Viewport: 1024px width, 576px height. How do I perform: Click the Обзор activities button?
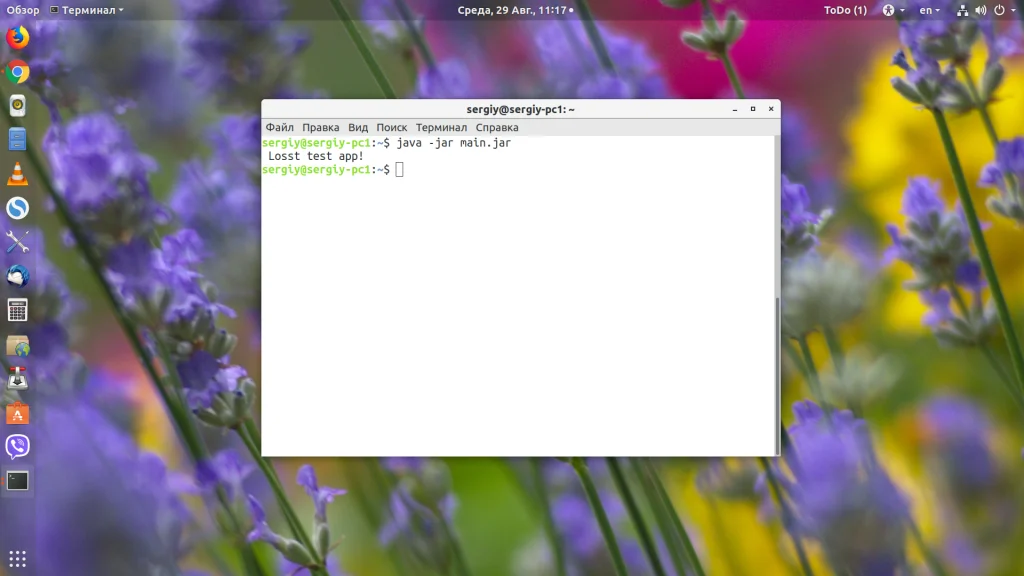click(x=23, y=10)
